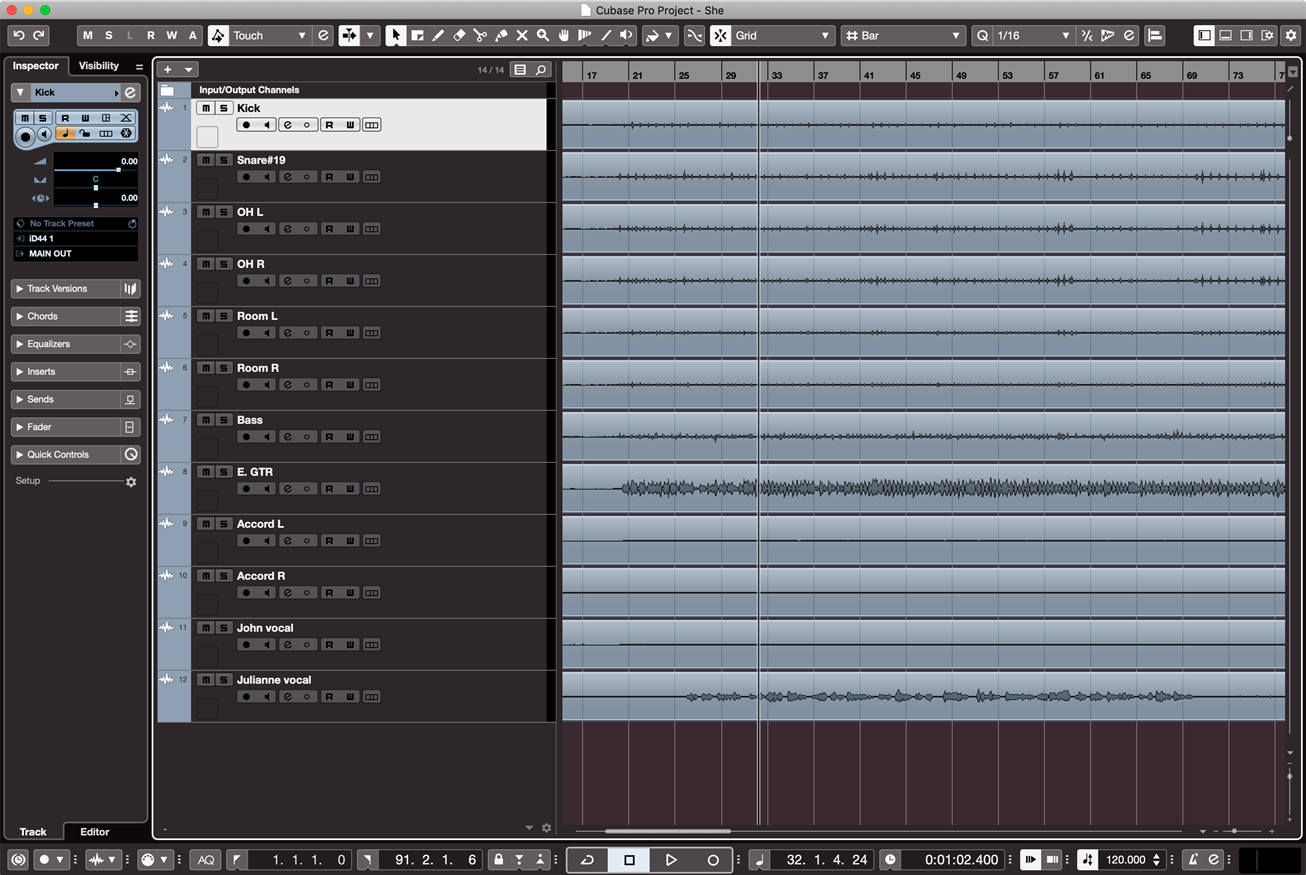Select the Play speaker tool
Image resolution: width=1306 pixels, height=875 pixels.
(x=627, y=35)
